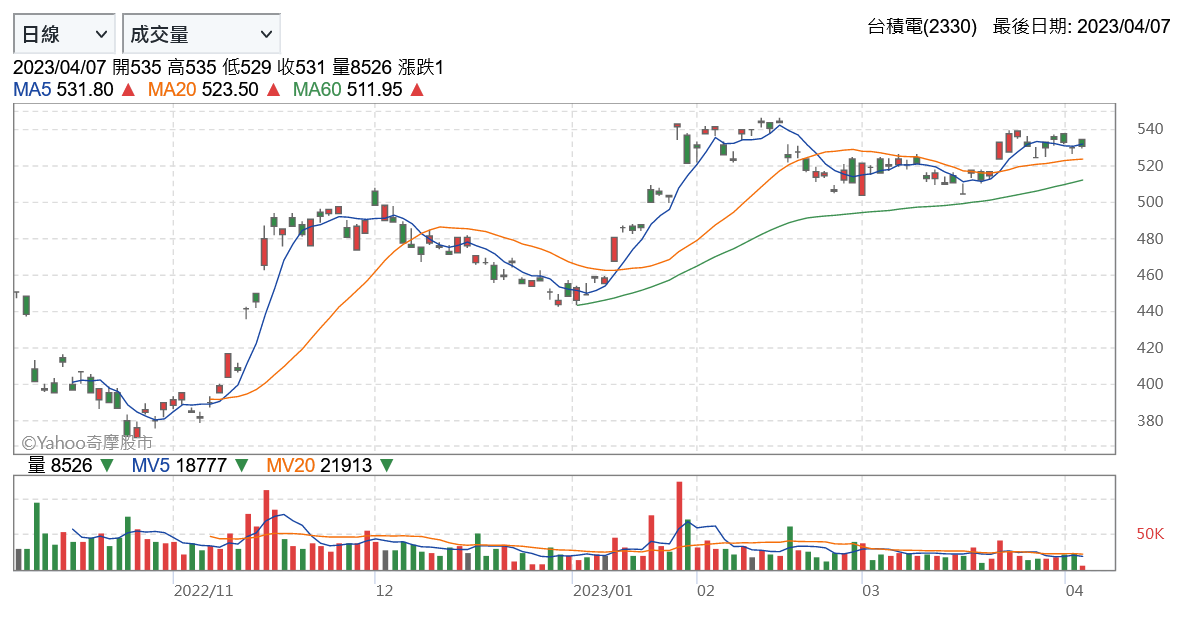The height and width of the screenshot is (622, 1178).
Task: Click the 380 price axis label
Action: 1149,421
